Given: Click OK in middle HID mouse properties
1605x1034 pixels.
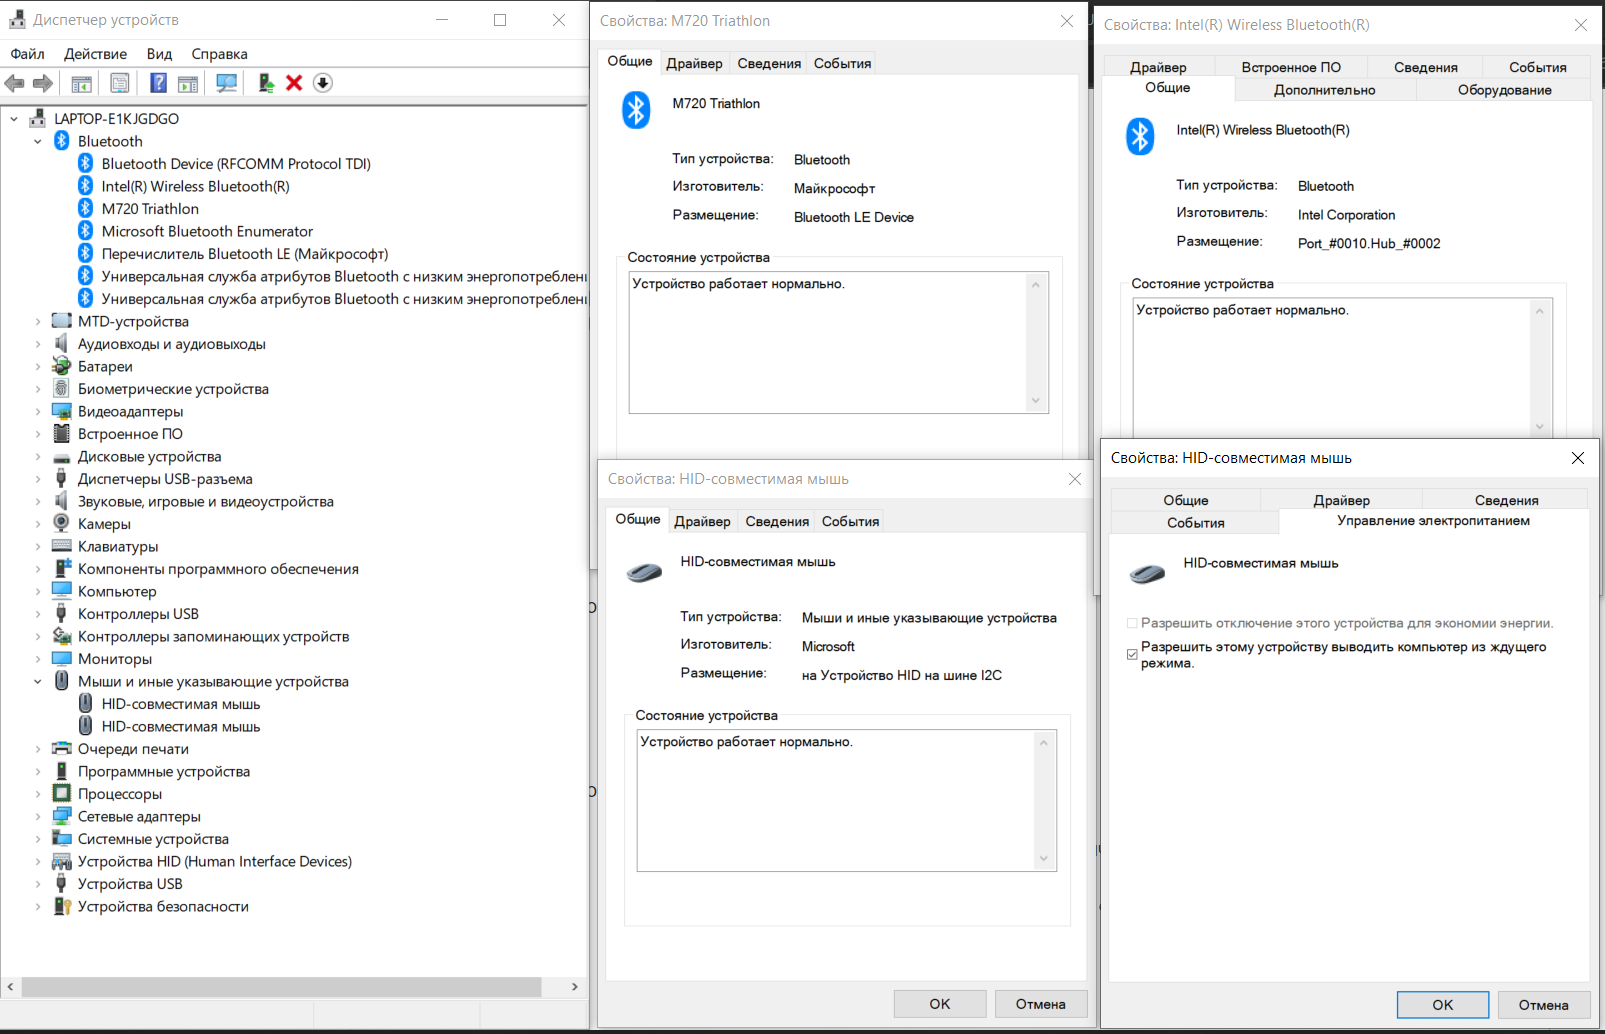Looking at the screenshot, I should coord(940,1004).
